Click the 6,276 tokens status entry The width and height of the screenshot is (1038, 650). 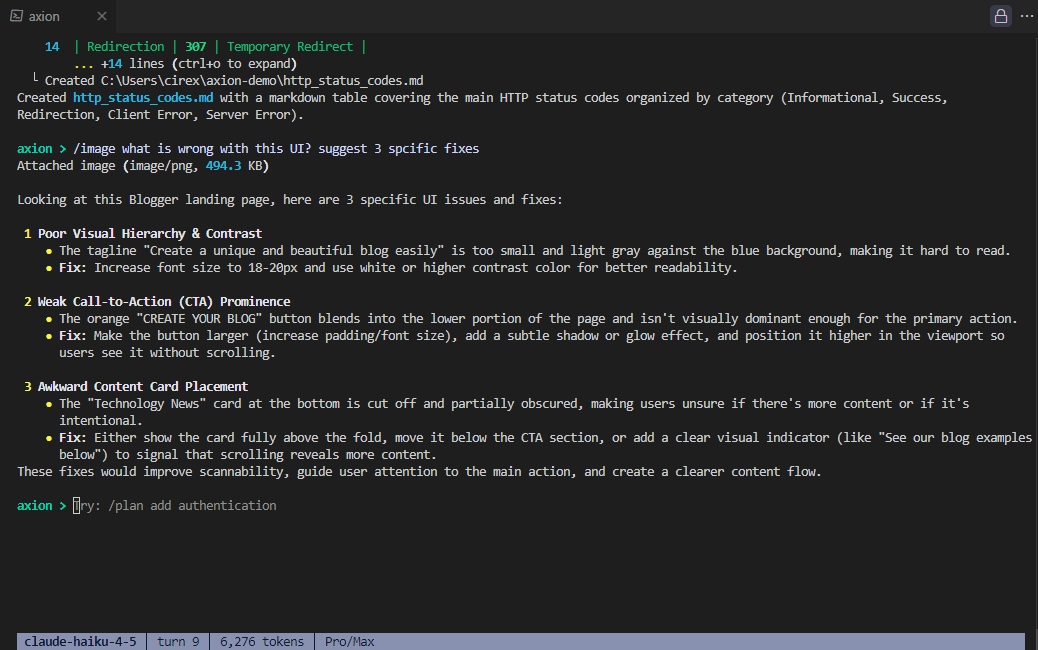click(x=261, y=641)
